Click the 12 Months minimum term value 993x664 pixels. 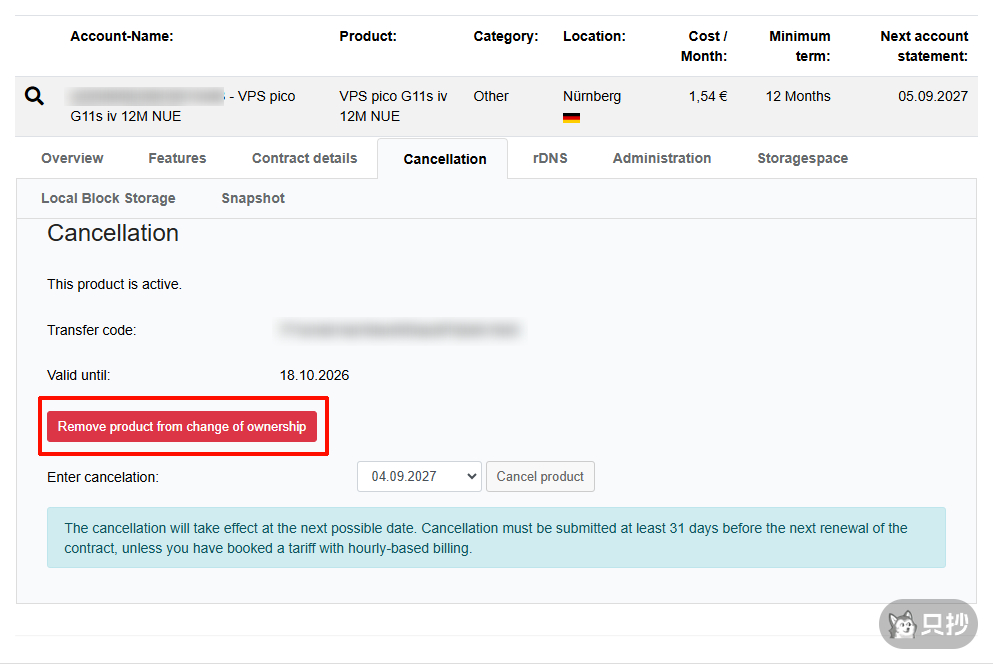(x=798, y=96)
